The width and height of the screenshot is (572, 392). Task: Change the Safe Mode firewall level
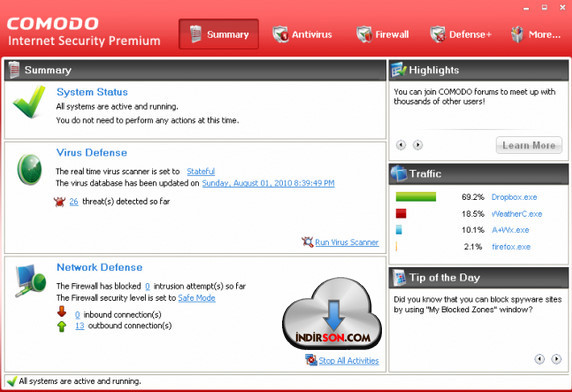197,298
